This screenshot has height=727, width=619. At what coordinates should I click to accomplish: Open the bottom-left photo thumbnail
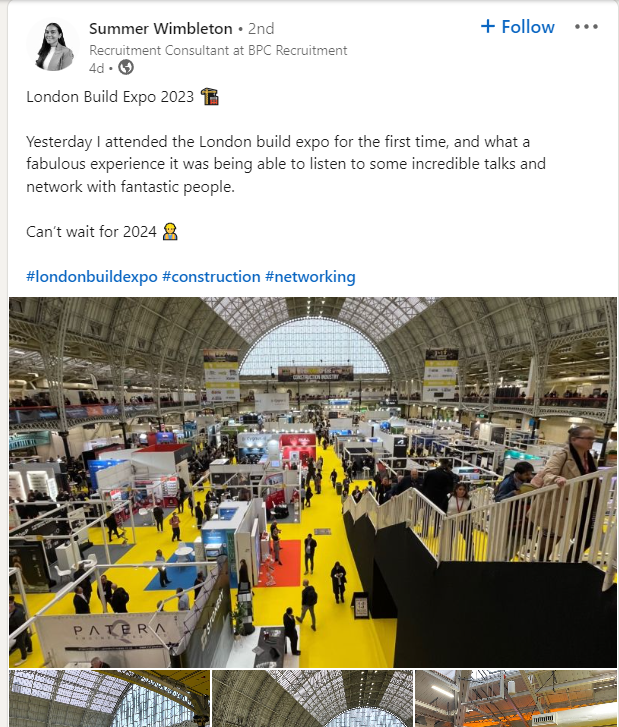(x=108, y=698)
